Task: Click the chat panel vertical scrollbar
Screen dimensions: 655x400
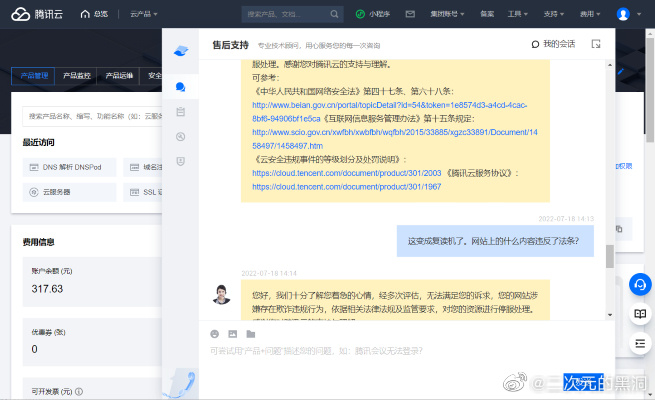Action: coord(610,255)
